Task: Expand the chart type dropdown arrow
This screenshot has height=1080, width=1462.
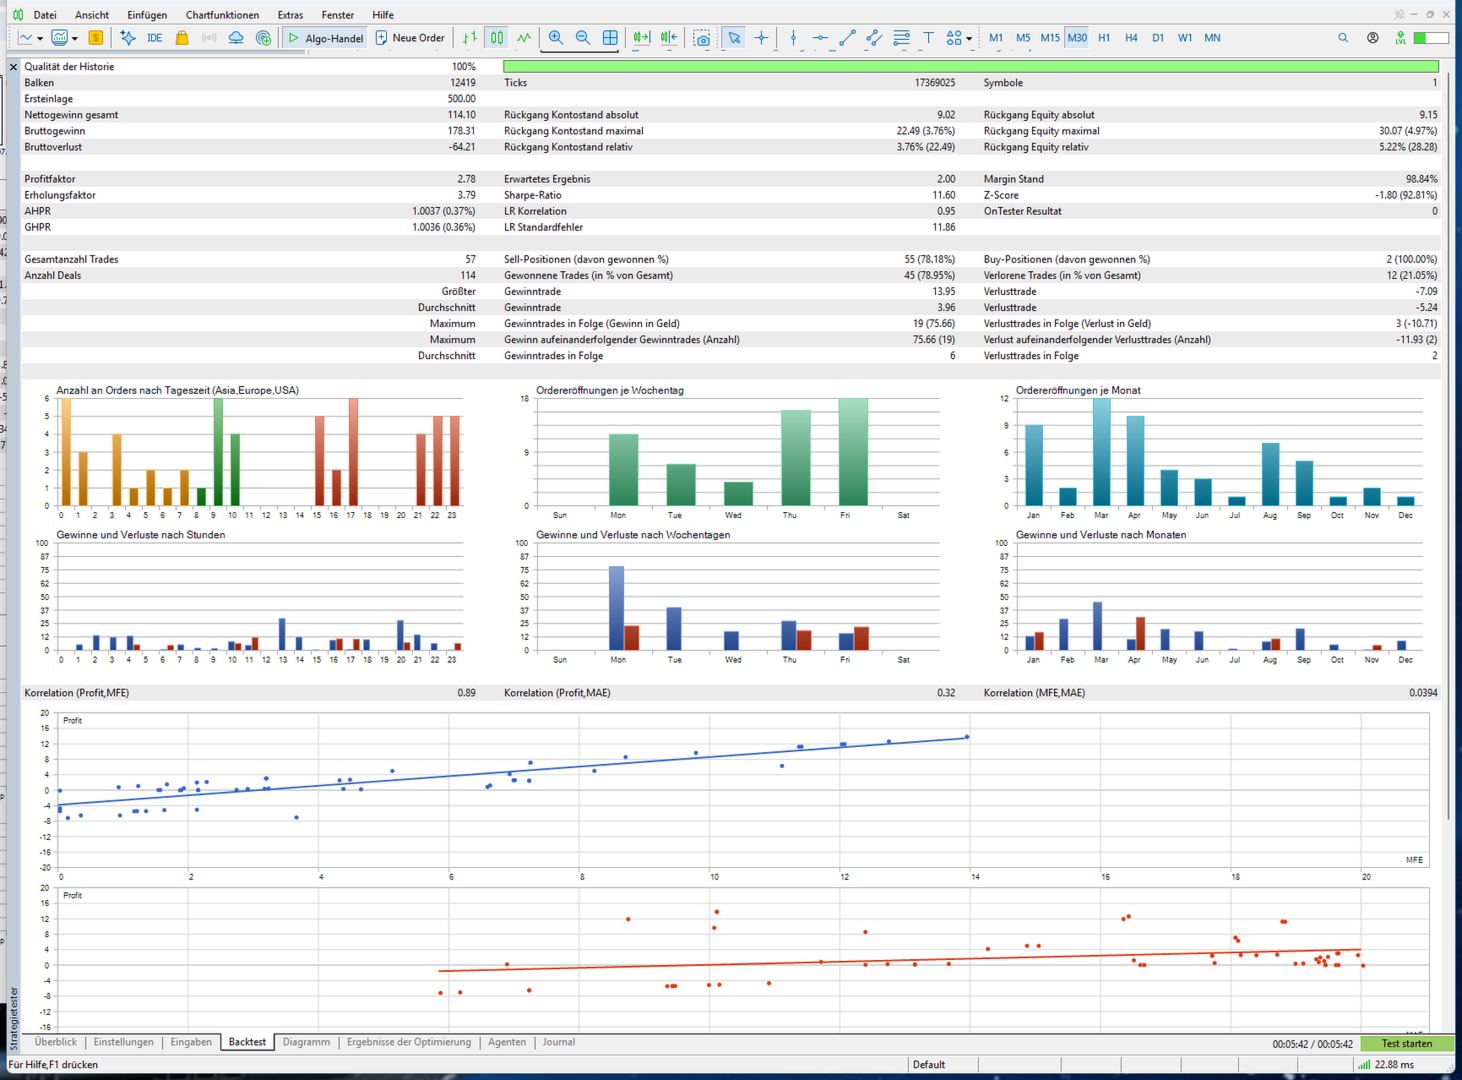Action: point(40,38)
